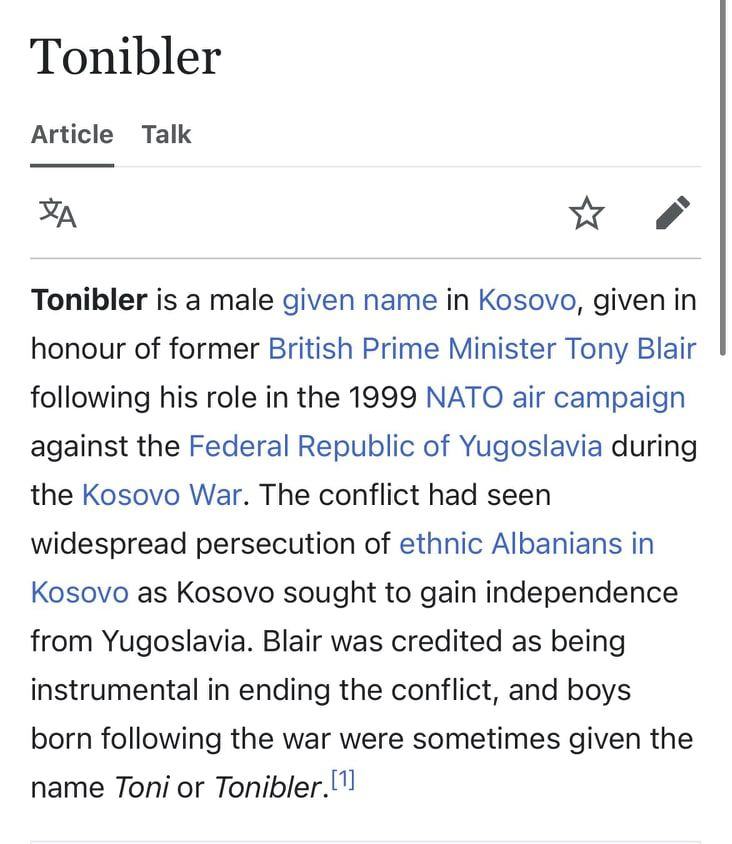
Task: Open the language selection icon
Action: pyautogui.click(x=57, y=213)
